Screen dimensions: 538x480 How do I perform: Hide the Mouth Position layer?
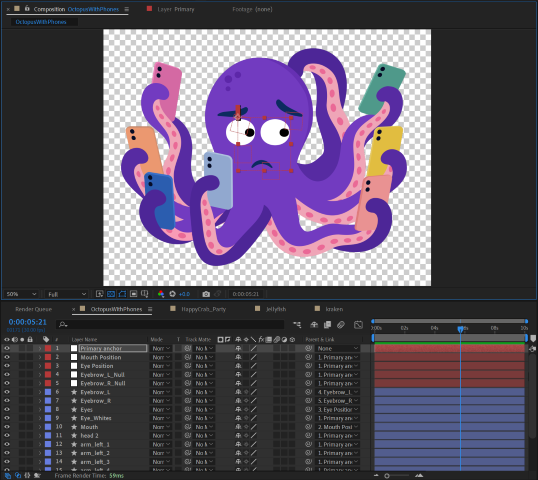pos(7,357)
